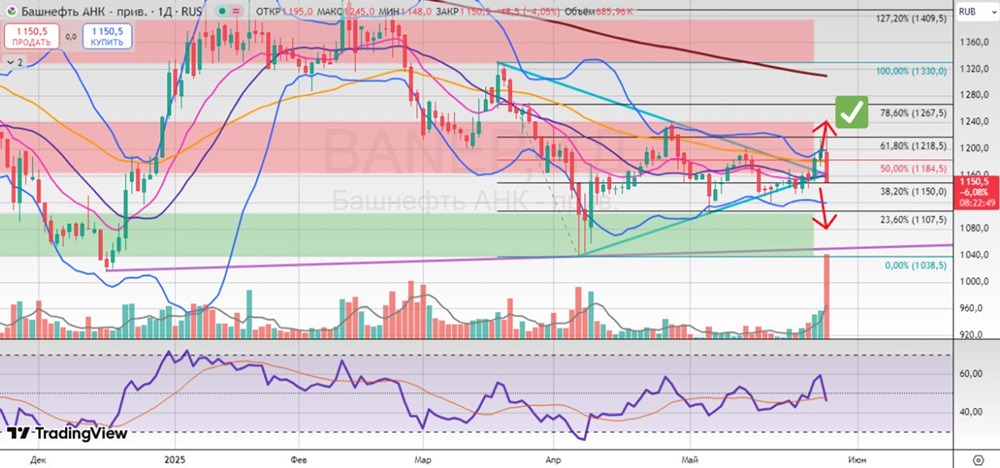
Task: Click the 1280,0 price scale label
Action: (x=973, y=96)
